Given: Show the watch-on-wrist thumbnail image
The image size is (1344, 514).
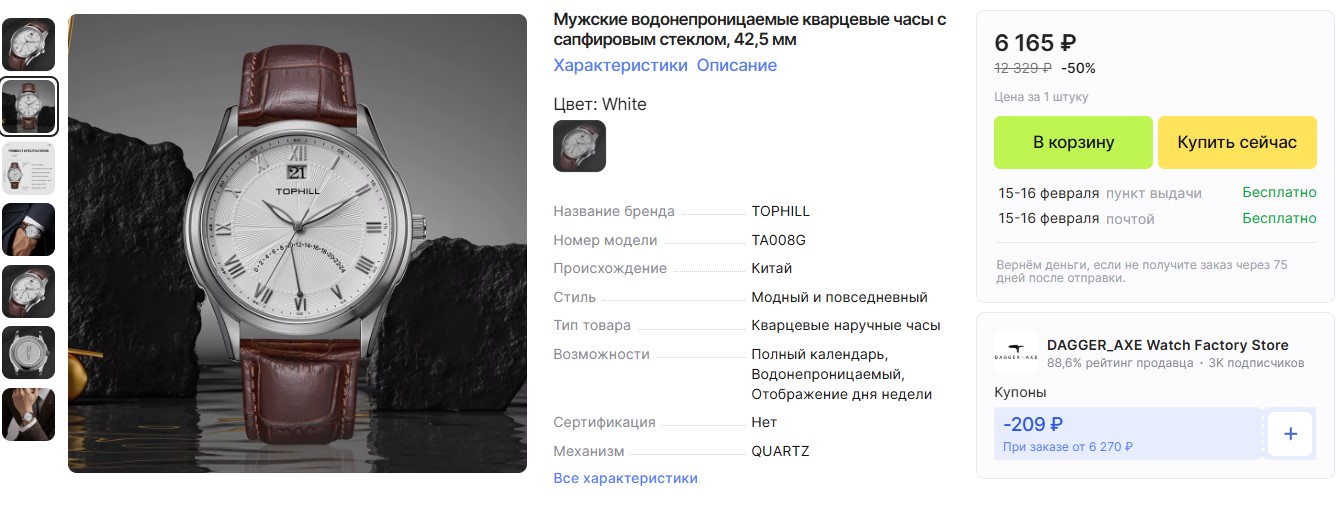Looking at the screenshot, I should click(29, 229).
